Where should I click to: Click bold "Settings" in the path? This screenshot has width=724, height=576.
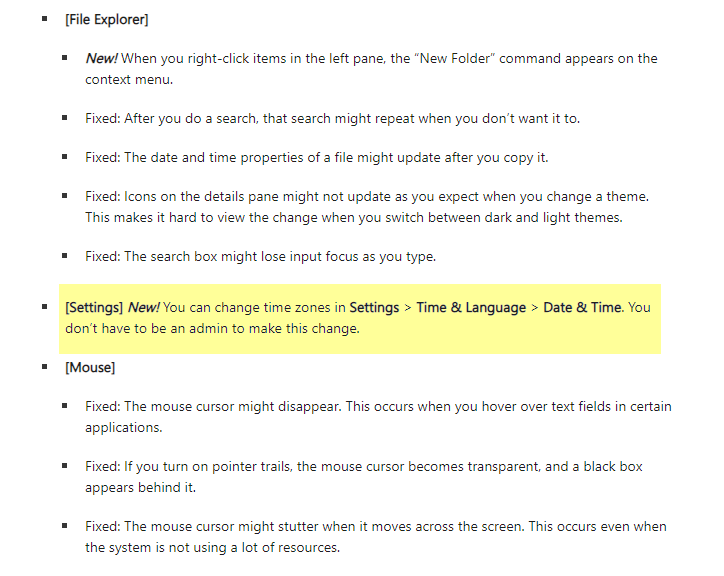[374, 307]
